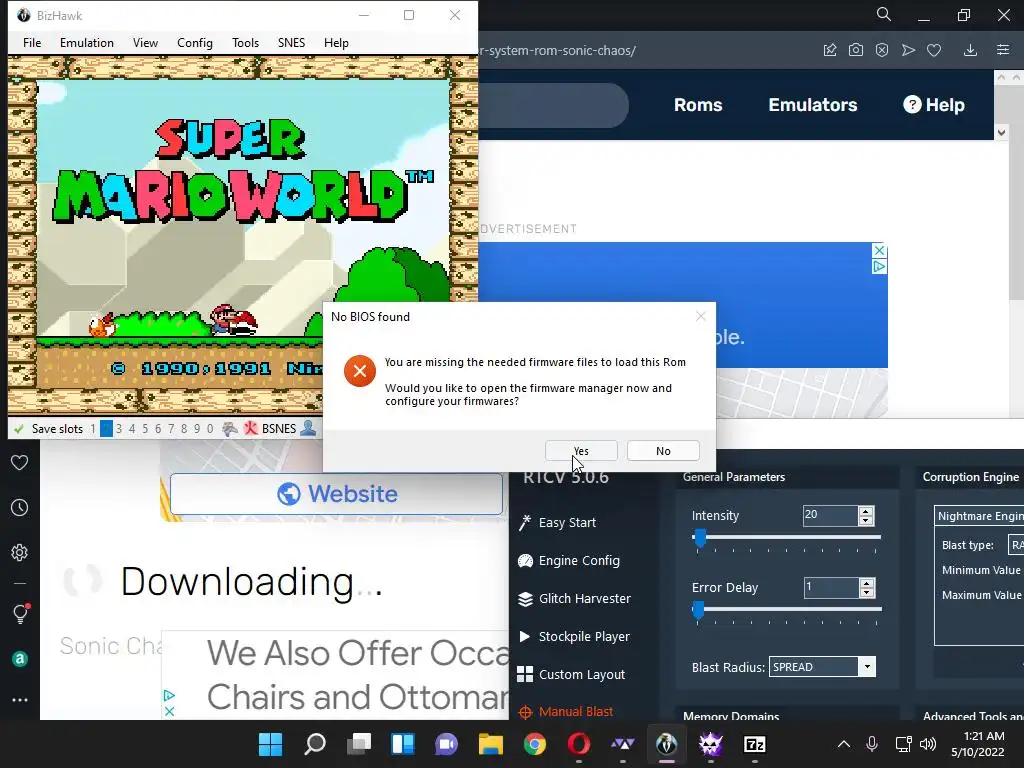
Task: Click the three-dot more icon in Opera sidebar
Action: pyautogui.click(x=20, y=700)
